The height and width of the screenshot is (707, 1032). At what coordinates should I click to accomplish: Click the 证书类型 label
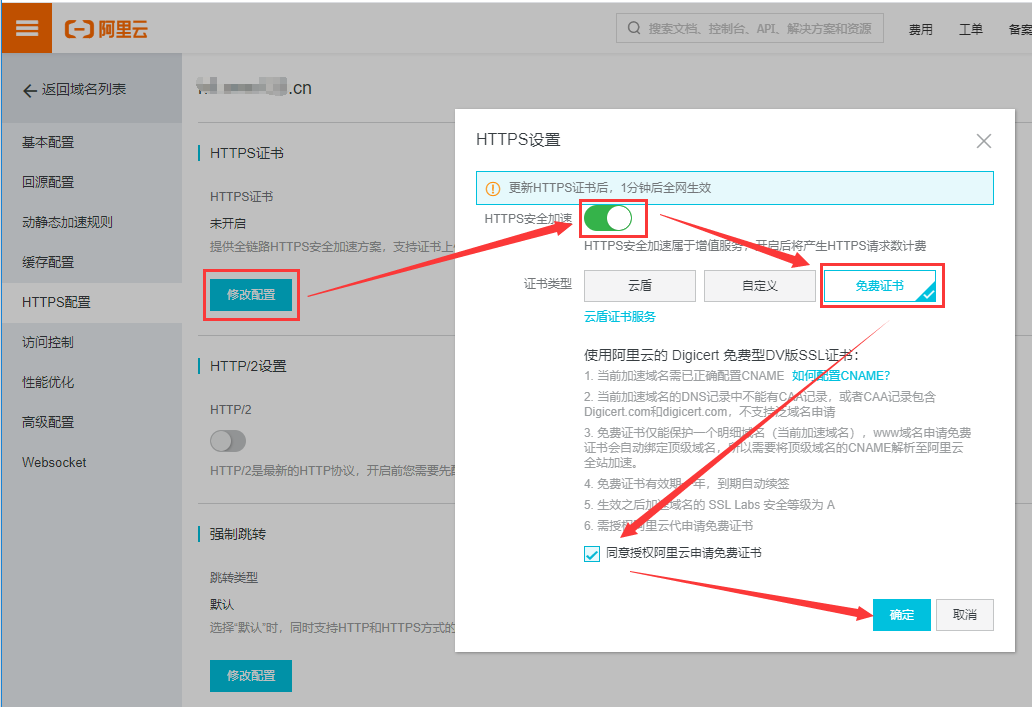(548, 284)
